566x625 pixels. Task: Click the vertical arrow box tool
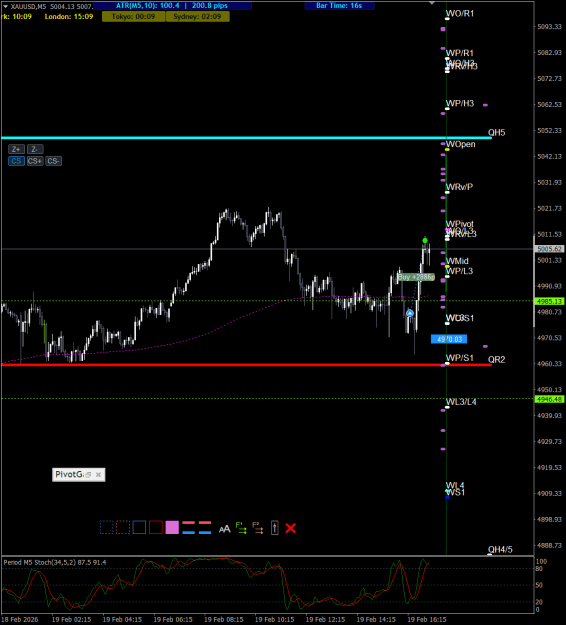click(x=274, y=528)
